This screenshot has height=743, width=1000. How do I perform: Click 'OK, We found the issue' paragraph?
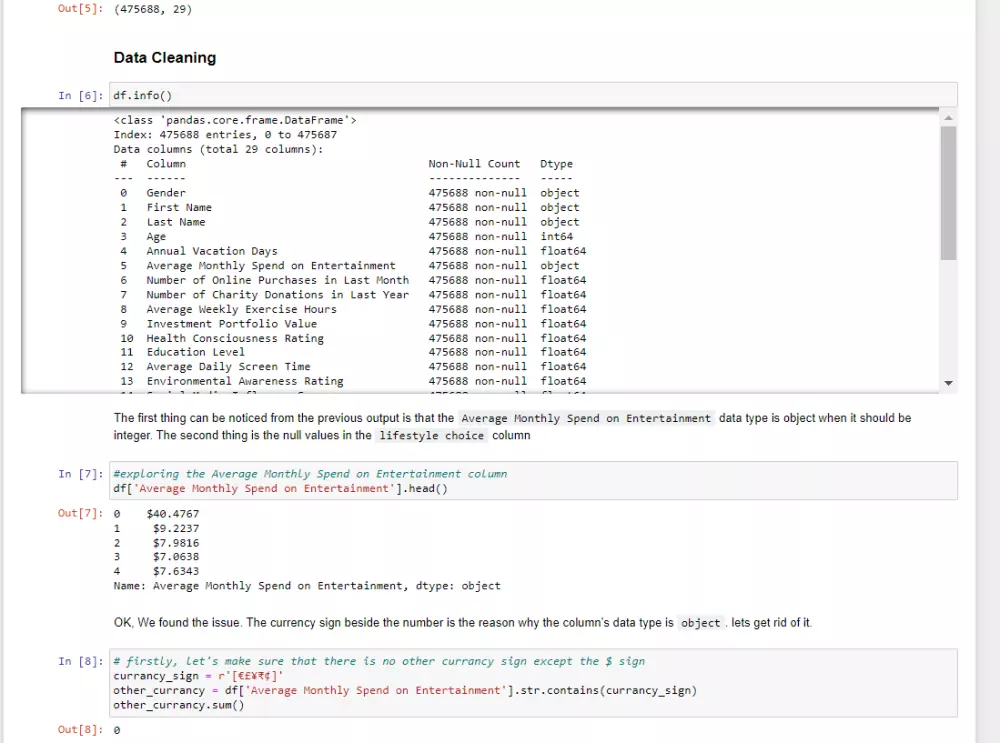tap(463, 622)
